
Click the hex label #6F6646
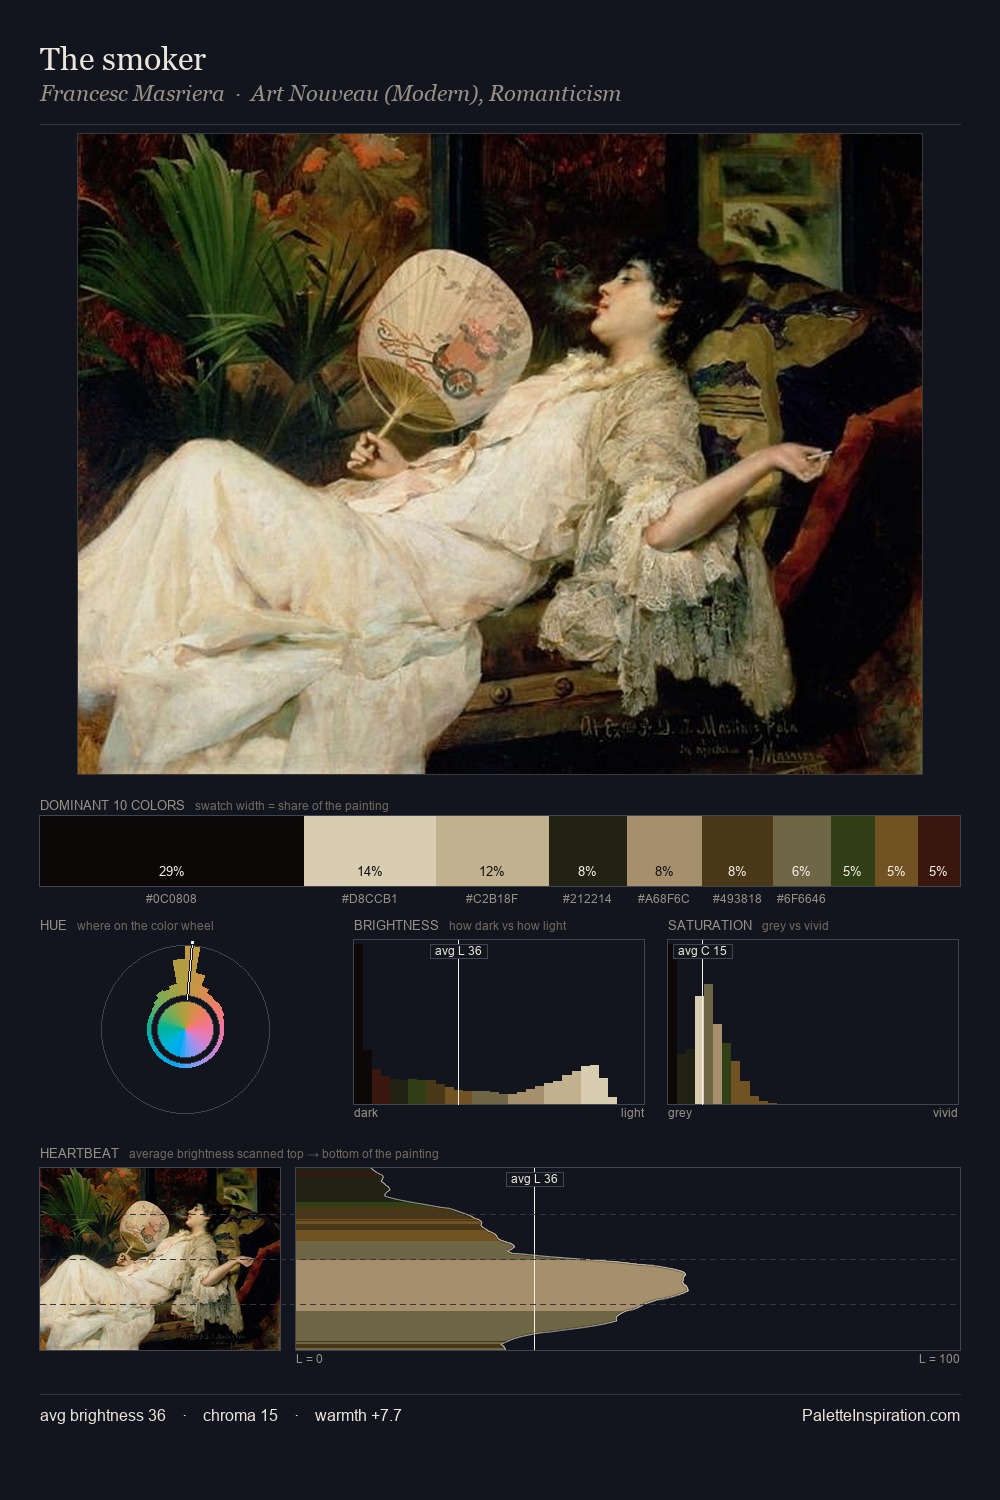click(801, 899)
